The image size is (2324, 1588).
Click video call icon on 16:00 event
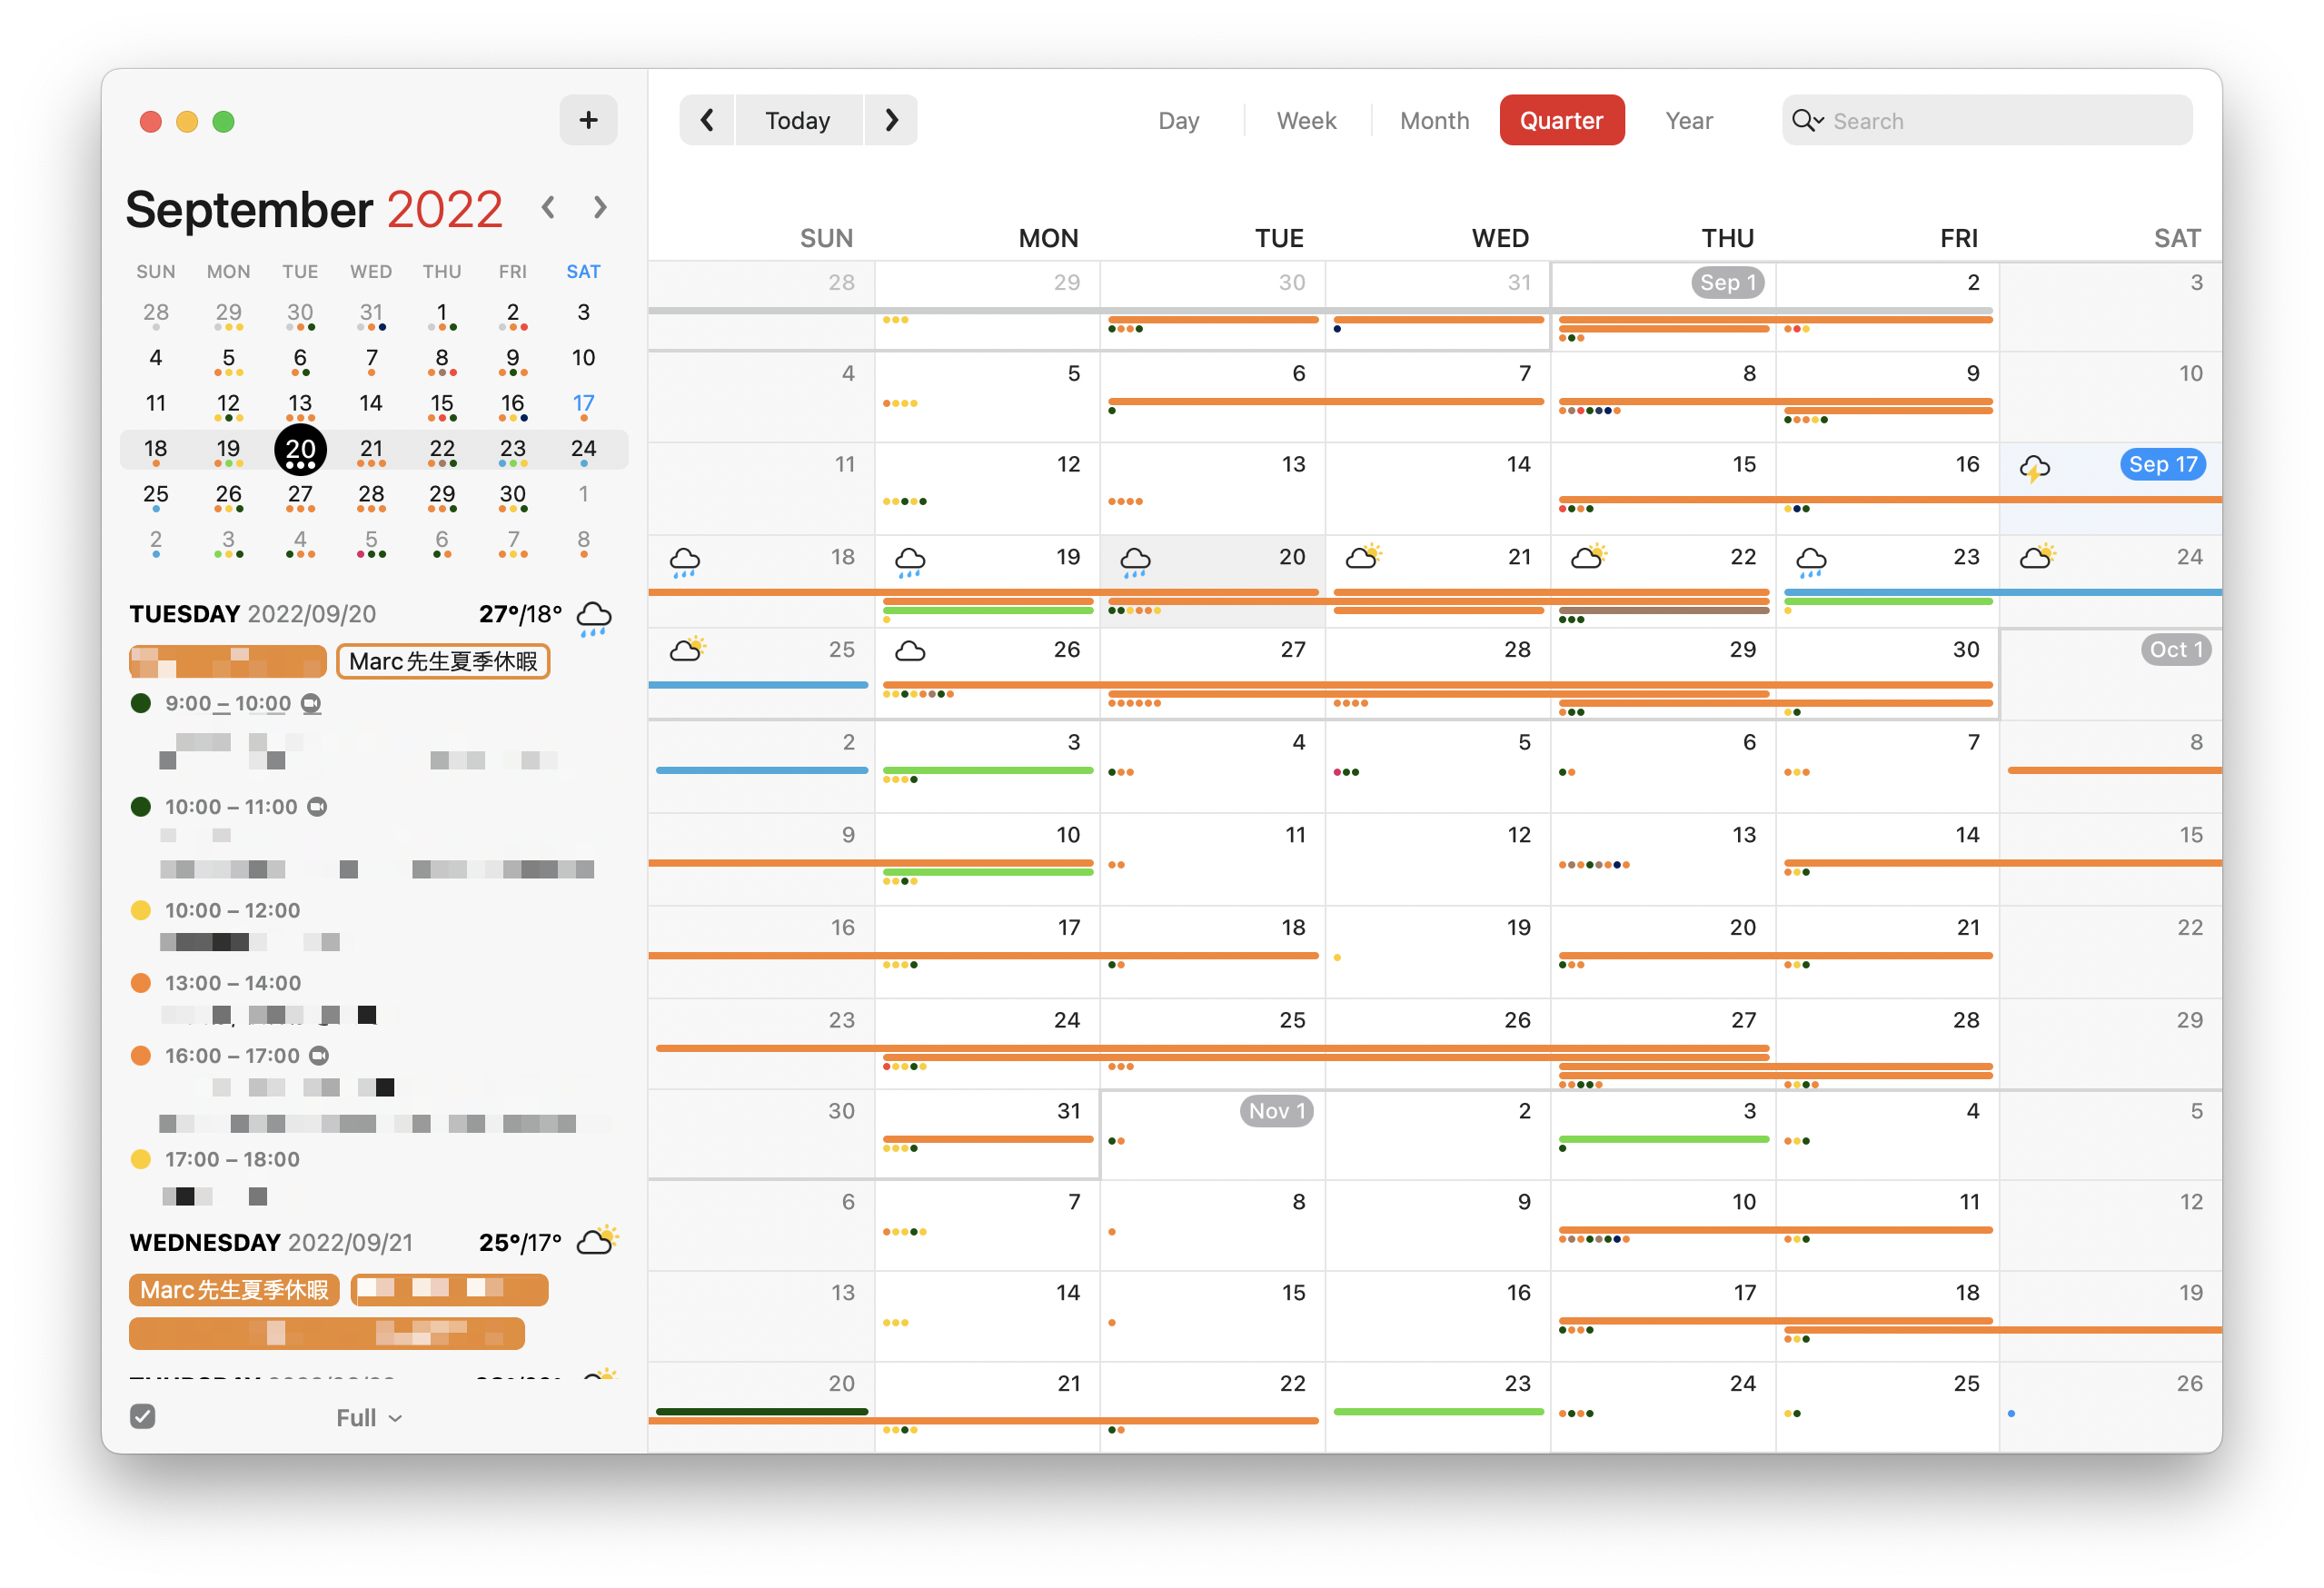tap(319, 1056)
